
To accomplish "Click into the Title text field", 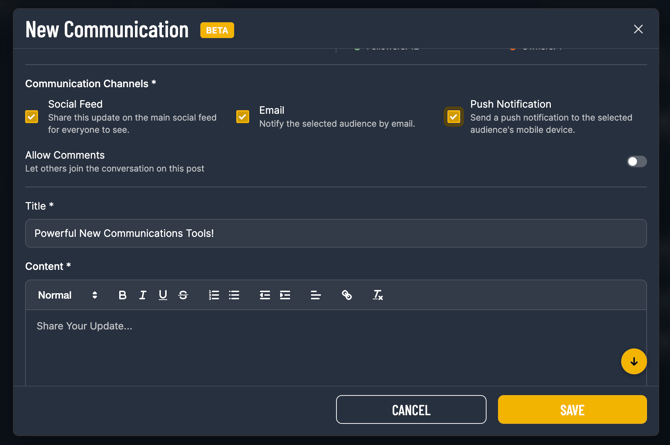I will (x=335, y=233).
